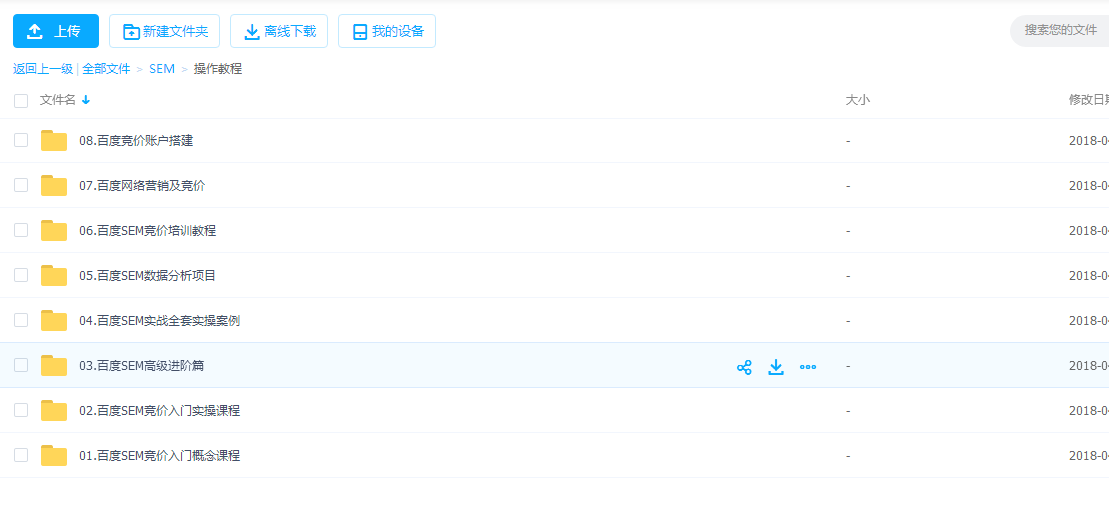
Task: Click folder icon of 04.百度SEM实战全套实操案例
Action: (54, 320)
